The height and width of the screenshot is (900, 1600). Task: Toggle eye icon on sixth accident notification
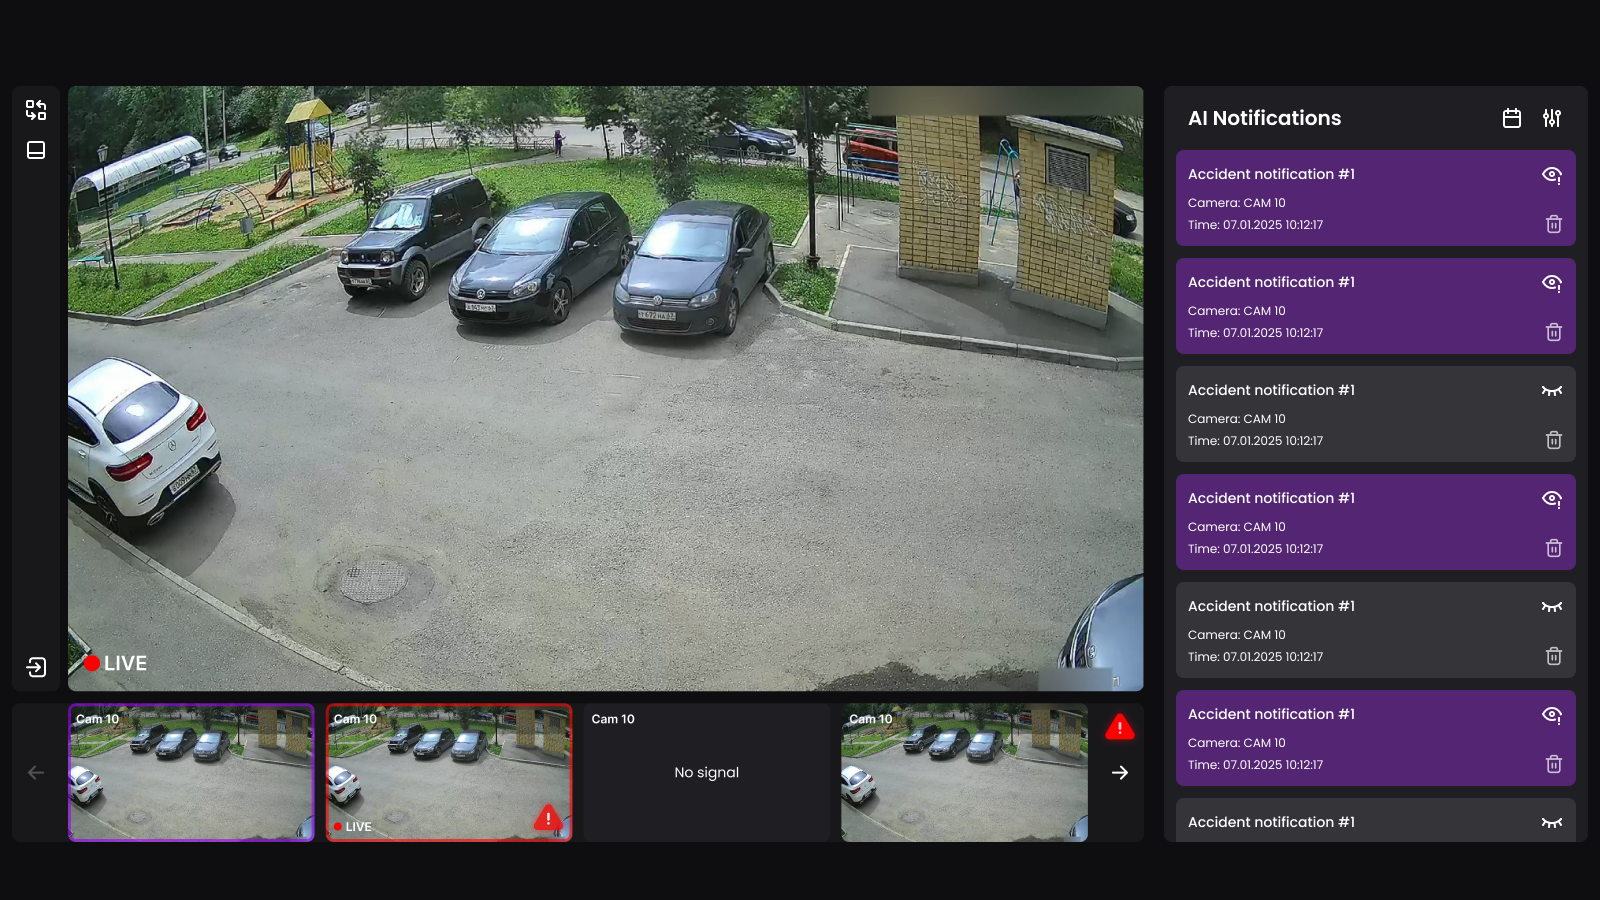click(1551, 715)
